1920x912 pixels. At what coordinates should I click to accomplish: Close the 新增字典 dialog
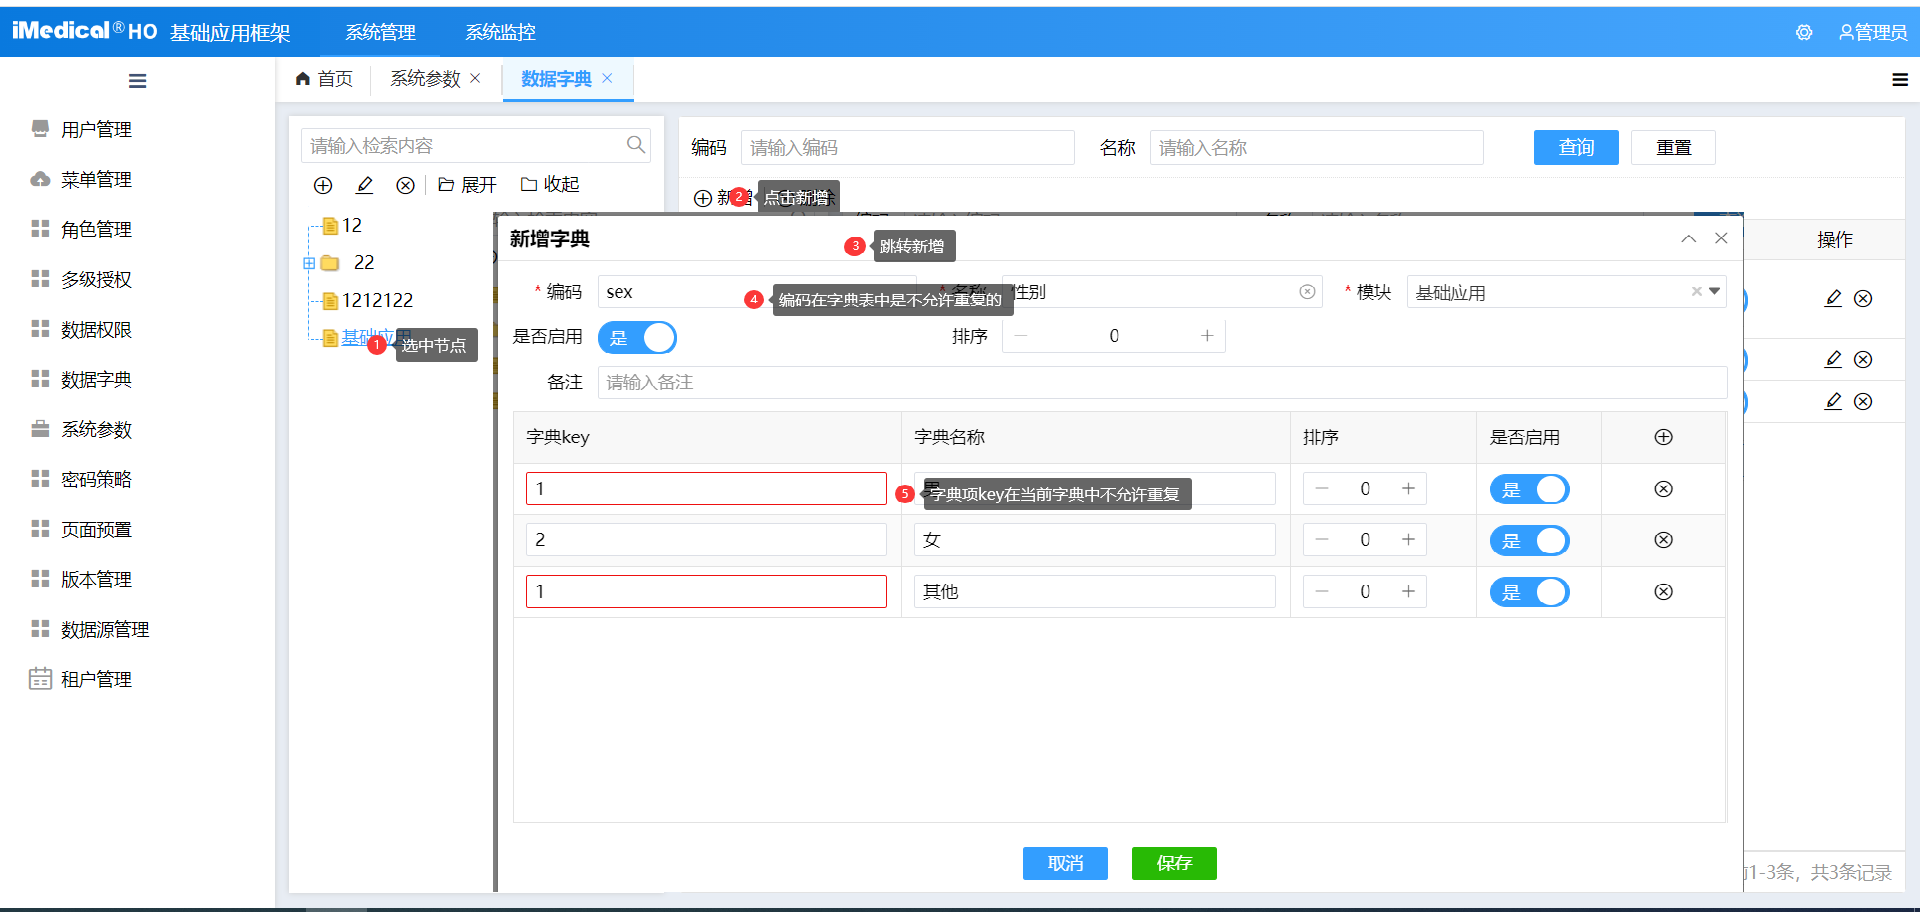[x=1721, y=238]
